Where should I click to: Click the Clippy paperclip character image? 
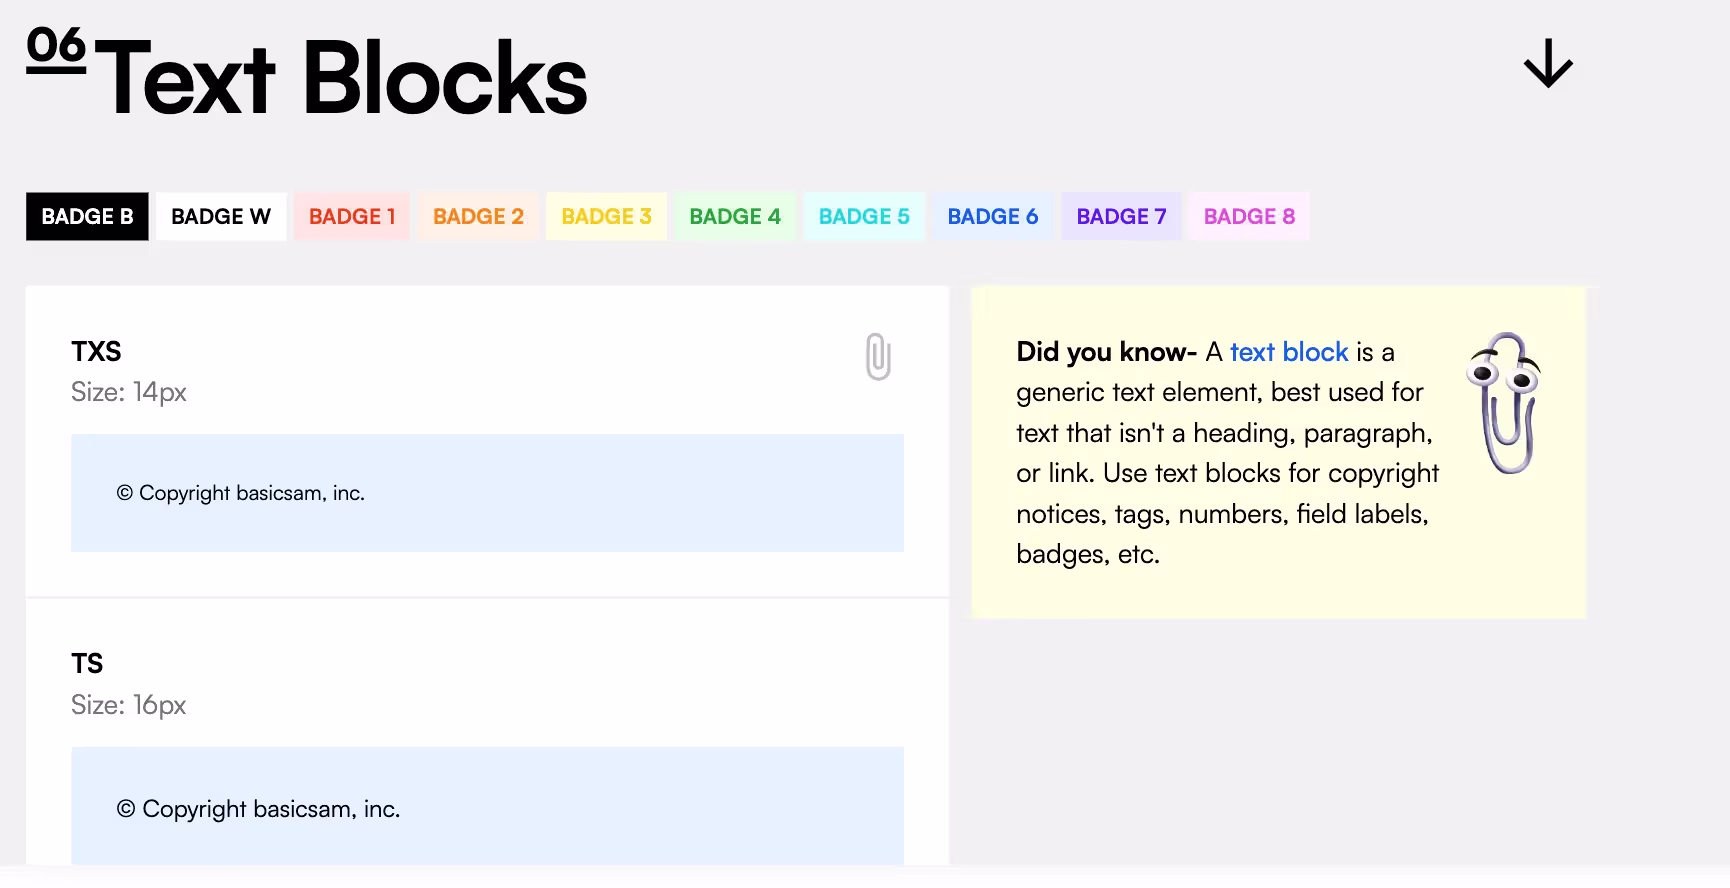[x=1504, y=402]
